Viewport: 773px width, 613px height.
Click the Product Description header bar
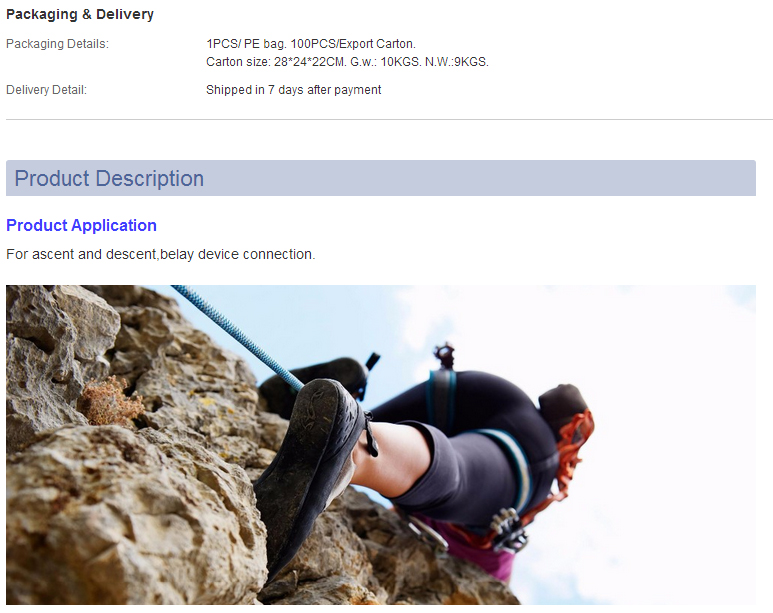point(381,178)
